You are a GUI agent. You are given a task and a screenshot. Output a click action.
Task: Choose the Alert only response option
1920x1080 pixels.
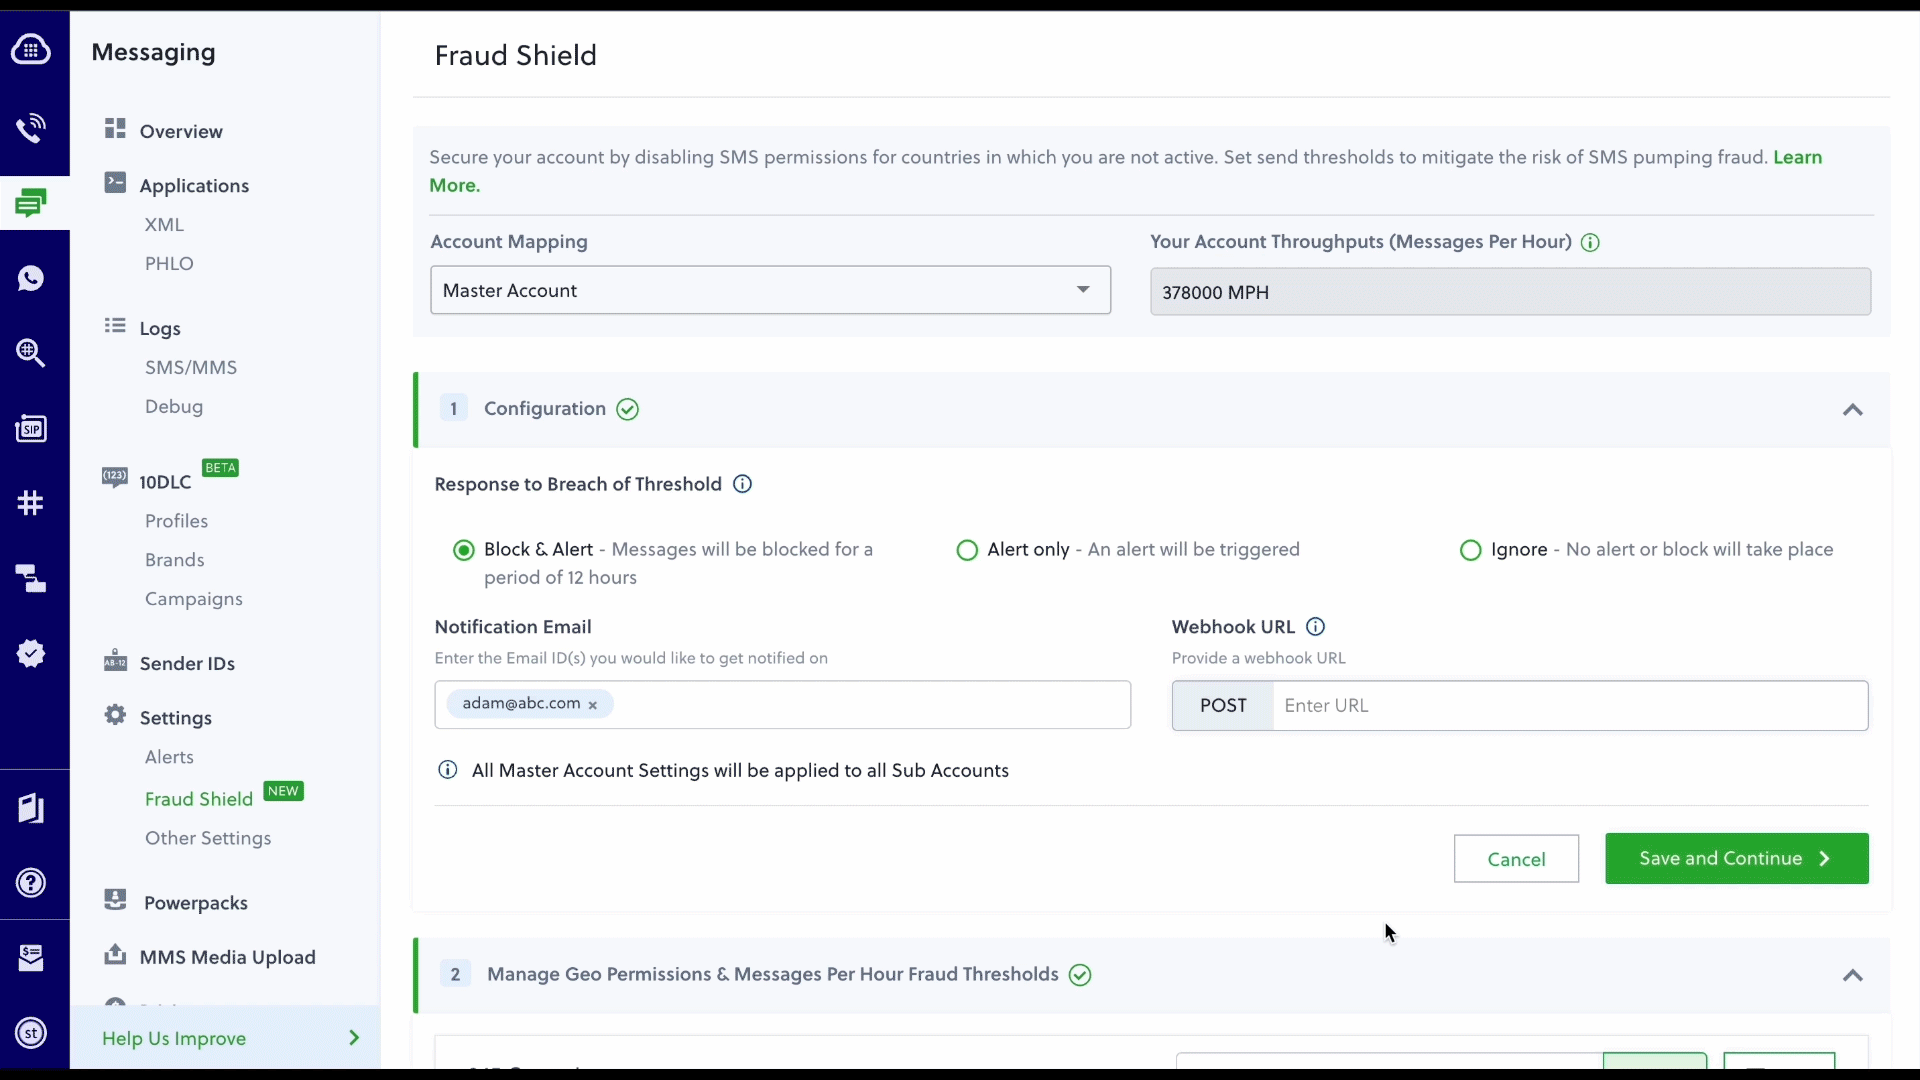[x=966, y=549]
